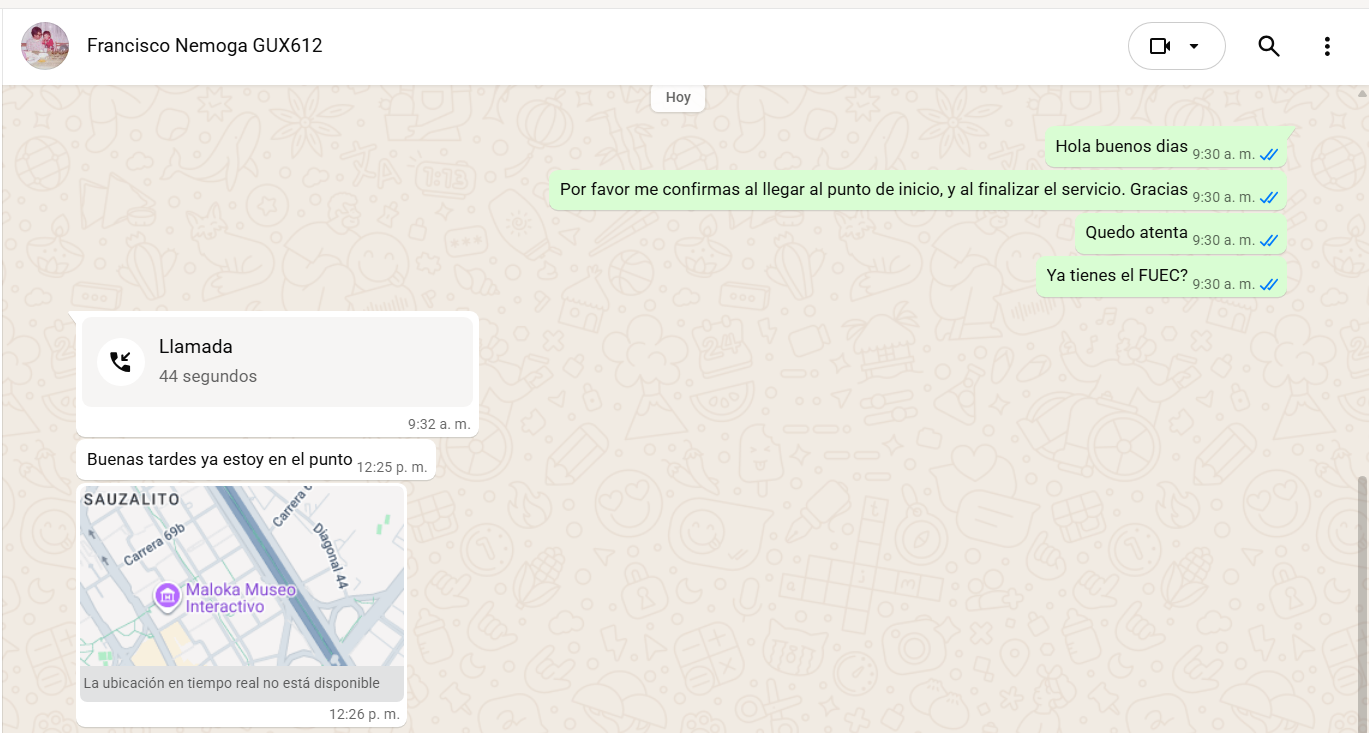Click "La ubicación en tiempo real no está disponible"

(x=232, y=684)
